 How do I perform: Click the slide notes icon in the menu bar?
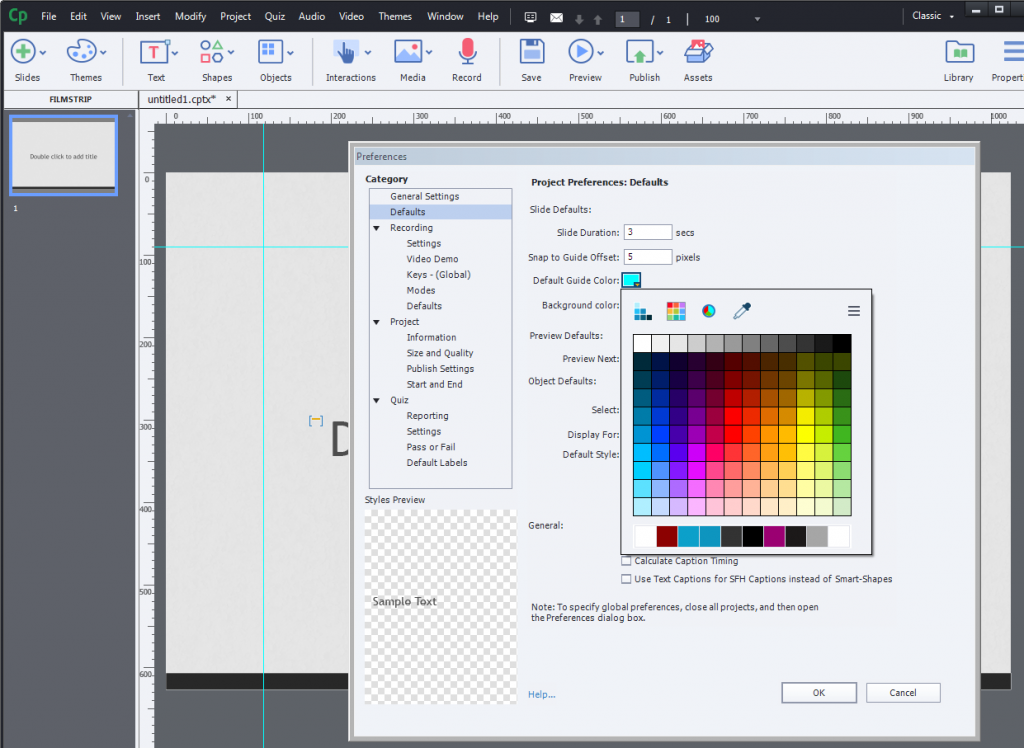coord(531,18)
